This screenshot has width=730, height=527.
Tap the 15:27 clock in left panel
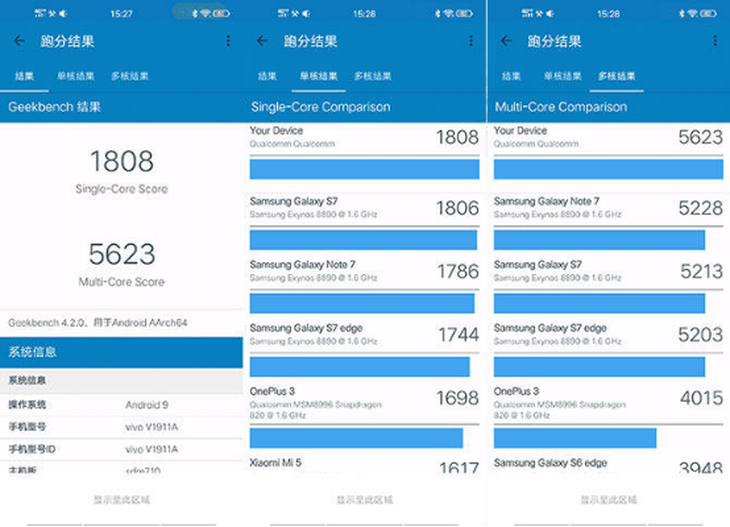tap(121, 14)
